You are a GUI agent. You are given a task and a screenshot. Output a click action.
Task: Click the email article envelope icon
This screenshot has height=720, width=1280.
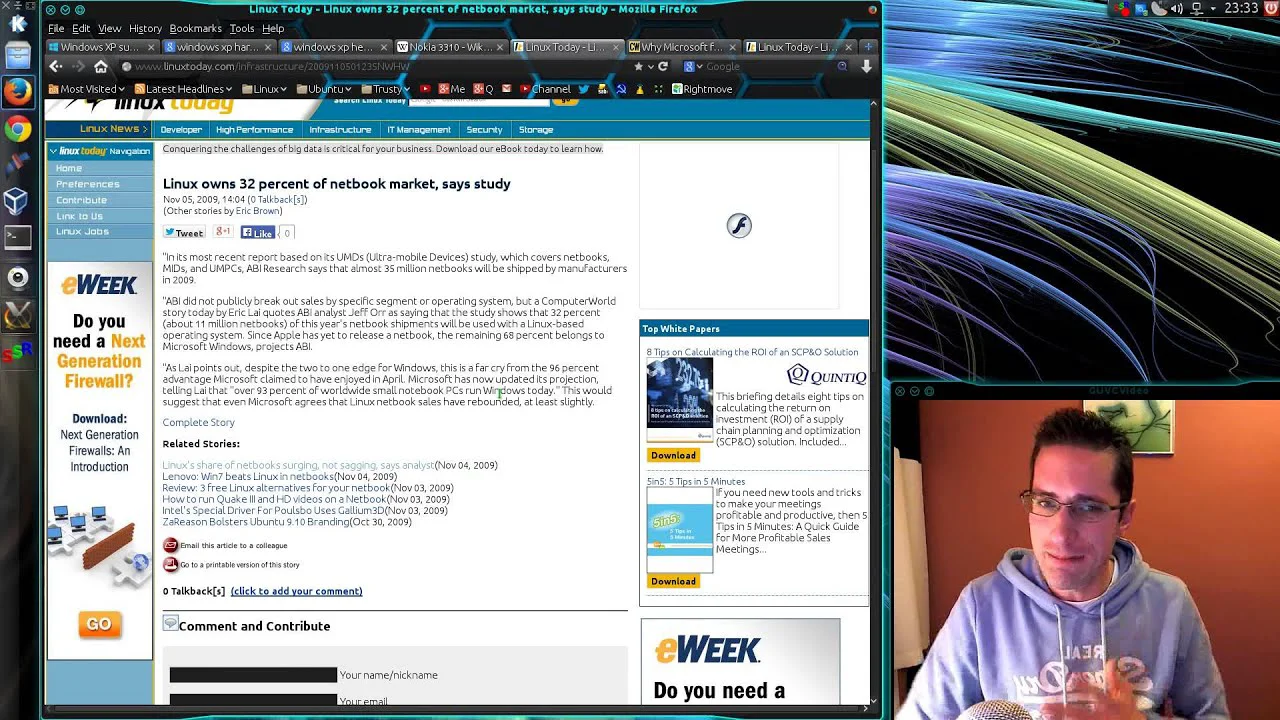click(x=170, y=545)
